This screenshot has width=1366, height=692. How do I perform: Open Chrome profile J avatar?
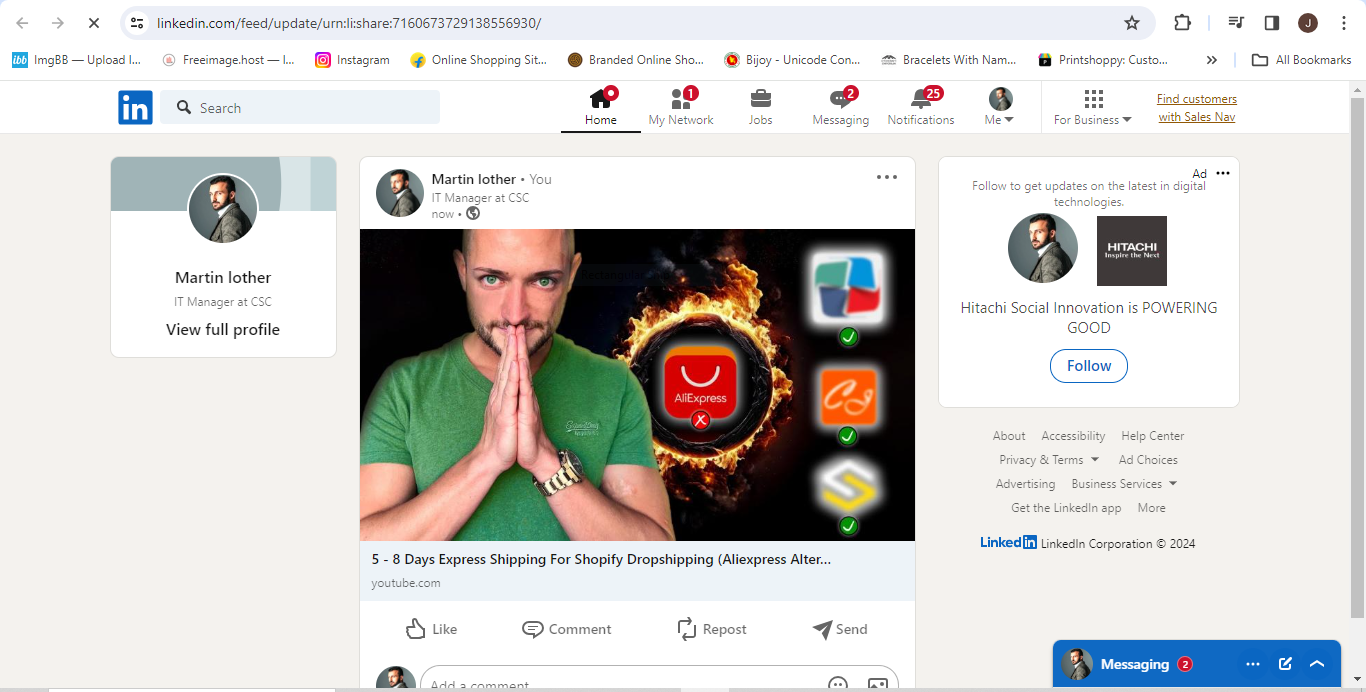pyautogui.click(x=1307, y=23)
